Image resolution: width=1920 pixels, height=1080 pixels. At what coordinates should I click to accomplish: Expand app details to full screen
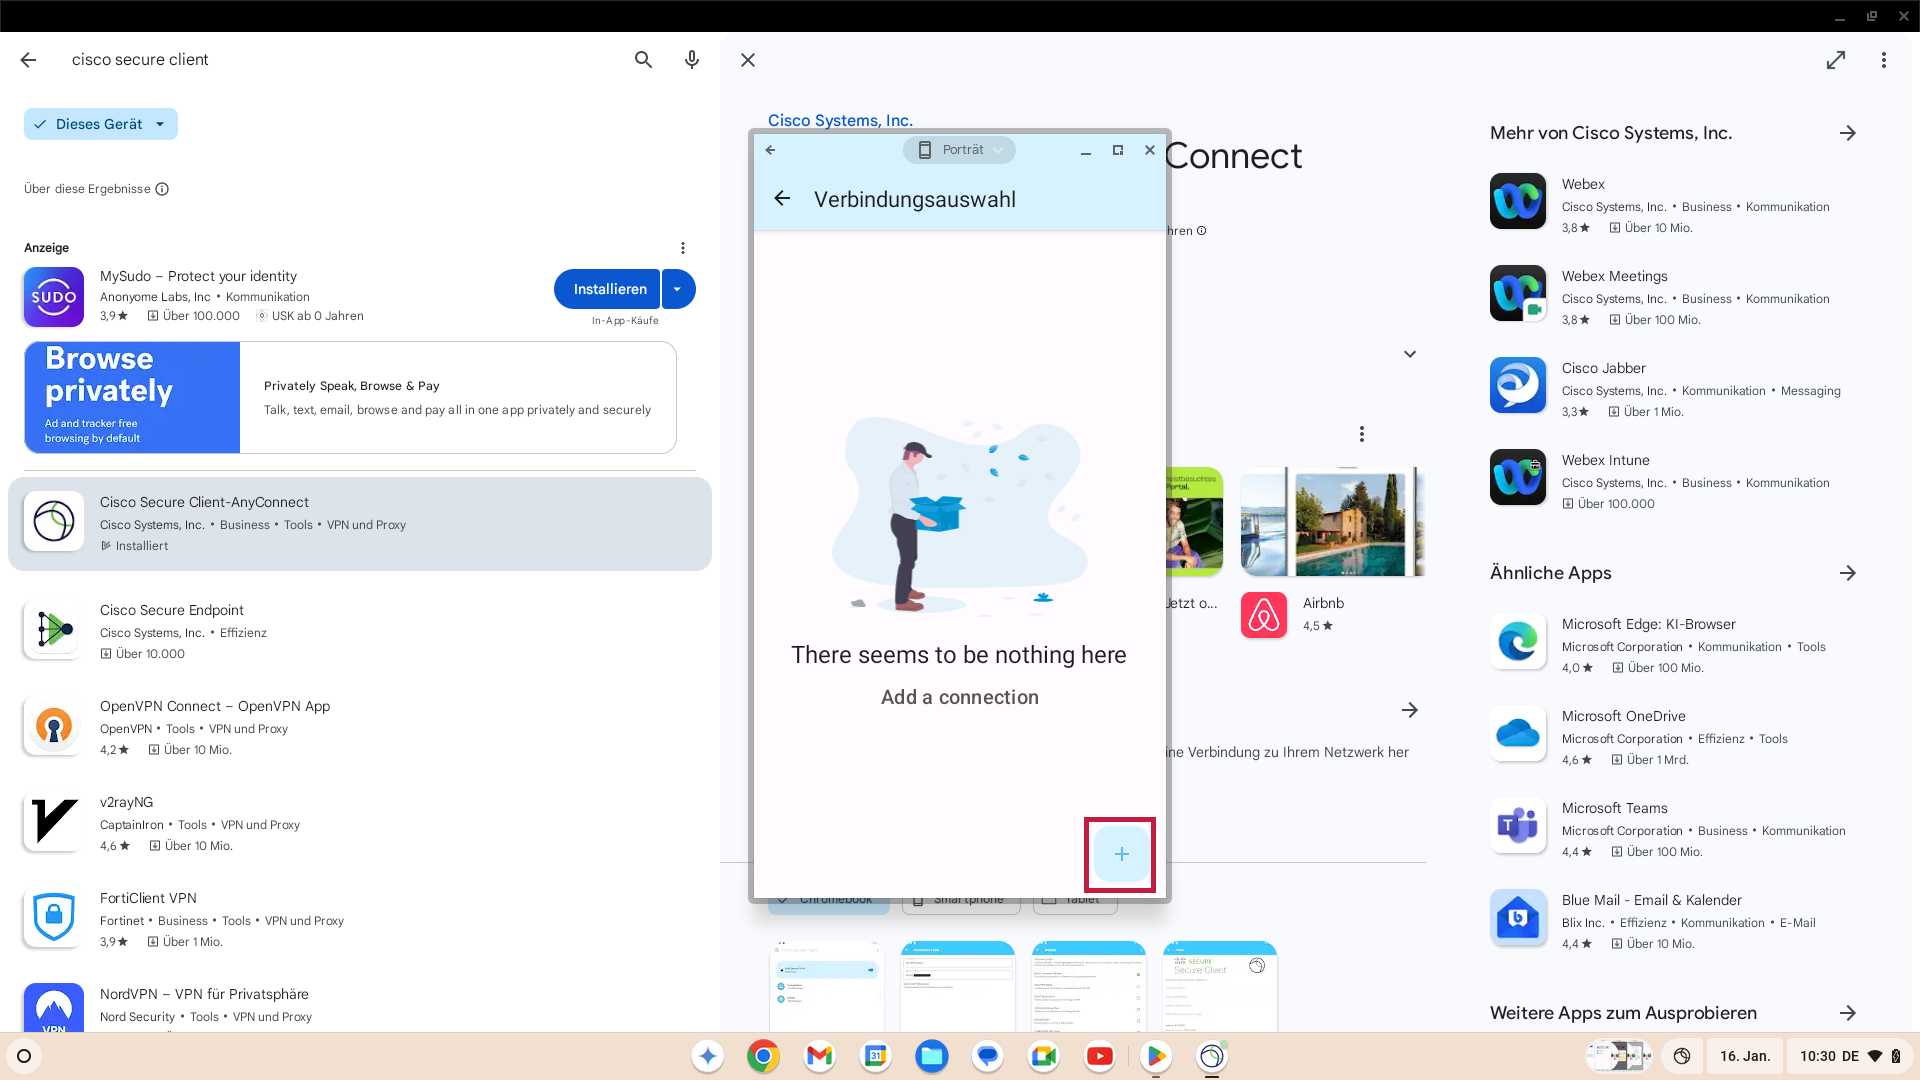[x=1836, y=60]
